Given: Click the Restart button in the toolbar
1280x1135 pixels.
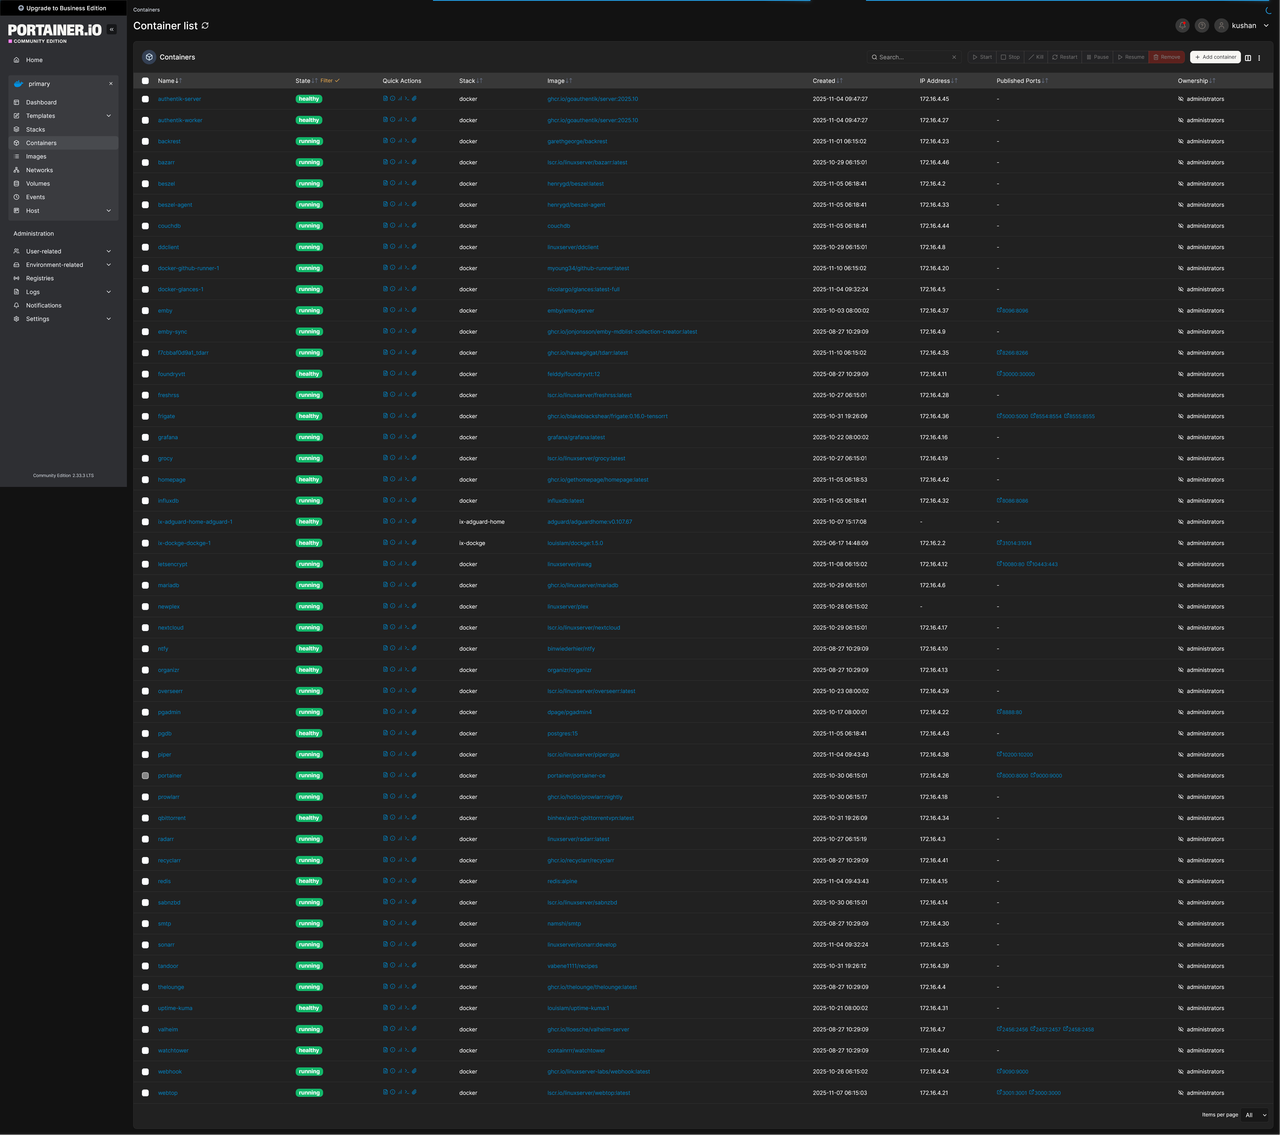Looking at the screenshot, I should [x=1065, y=57].
